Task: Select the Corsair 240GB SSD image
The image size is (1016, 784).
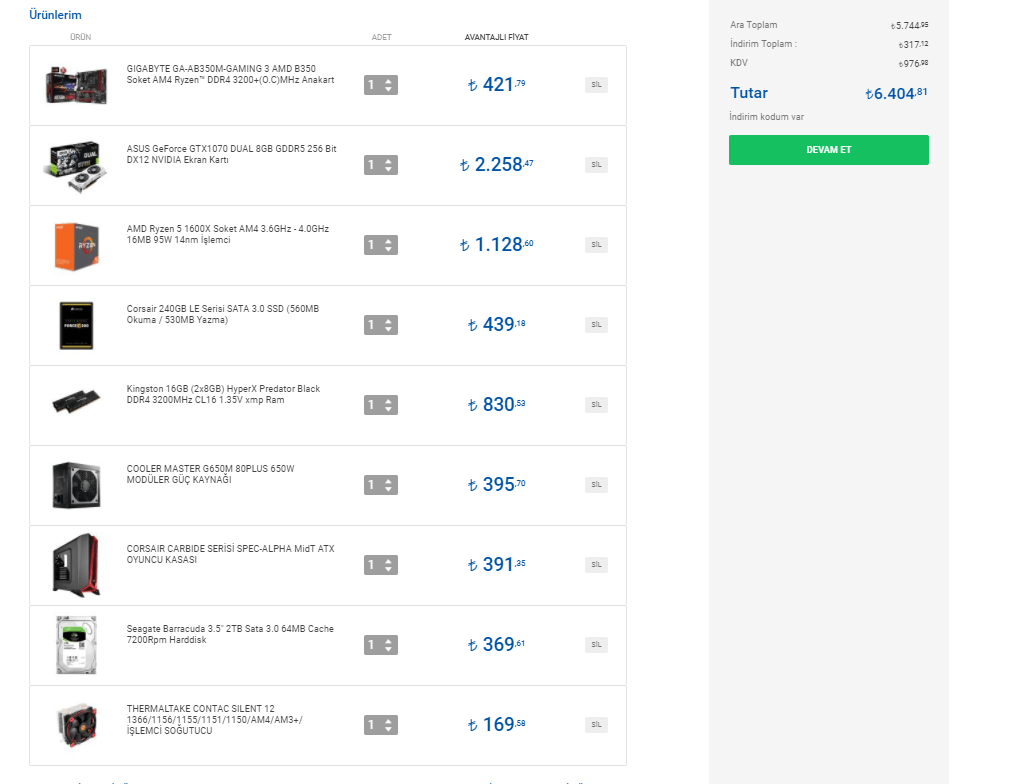Action: click(x=76, y=325)
